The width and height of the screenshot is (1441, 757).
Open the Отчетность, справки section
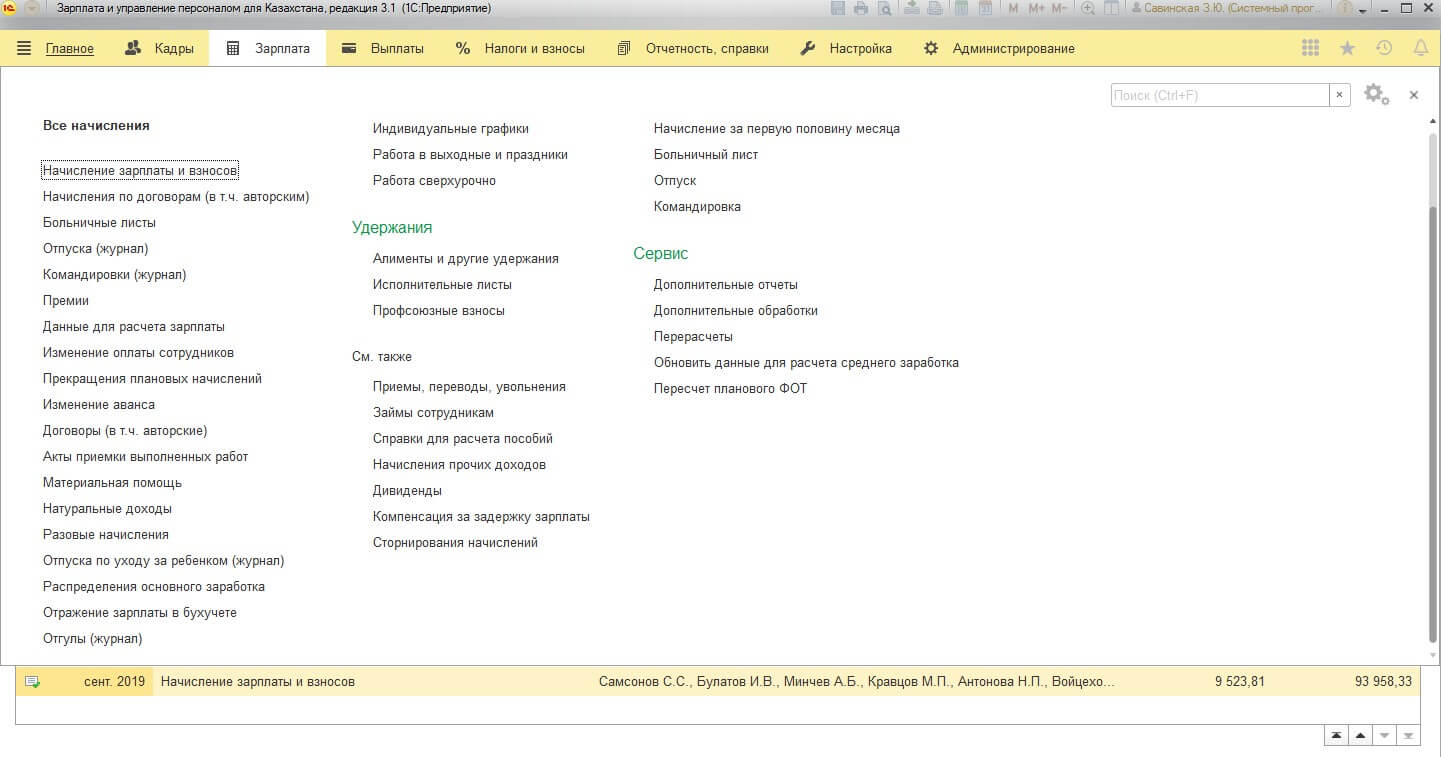click(693, 48)
